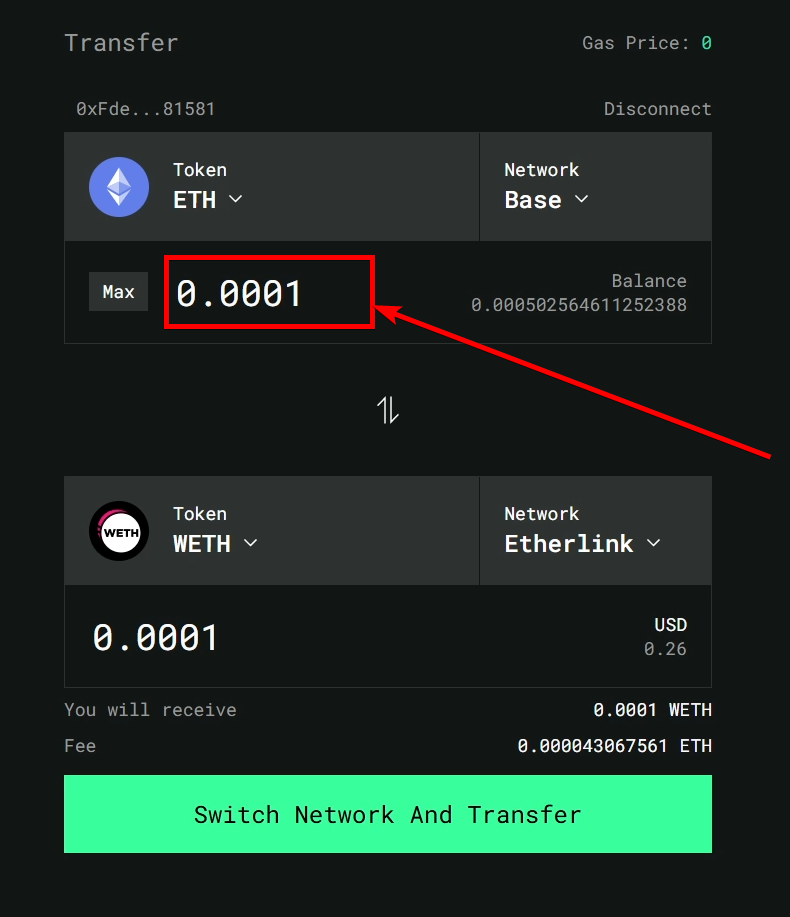Image resolution: width=790 pixels, height=917 pixels.
Task: Click the You will receive WETH amount
Action: [x=652, y=709]
